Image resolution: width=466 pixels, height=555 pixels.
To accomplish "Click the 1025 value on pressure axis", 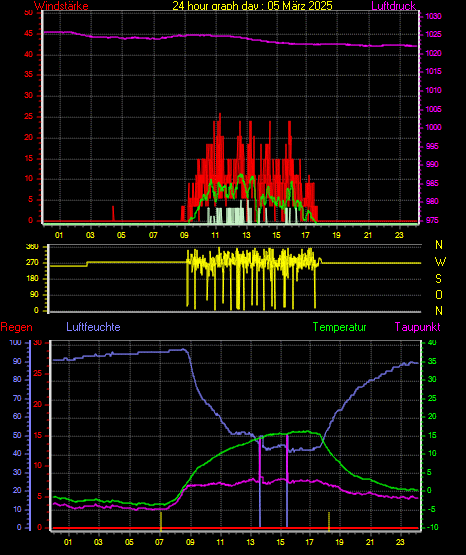I will 433,35.
